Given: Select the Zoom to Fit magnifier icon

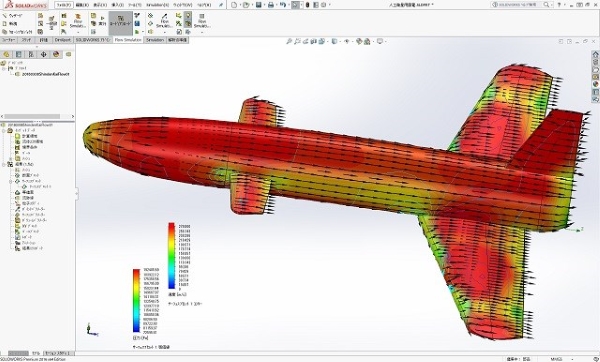Looking at the screenshot, I should click(289, 41).
